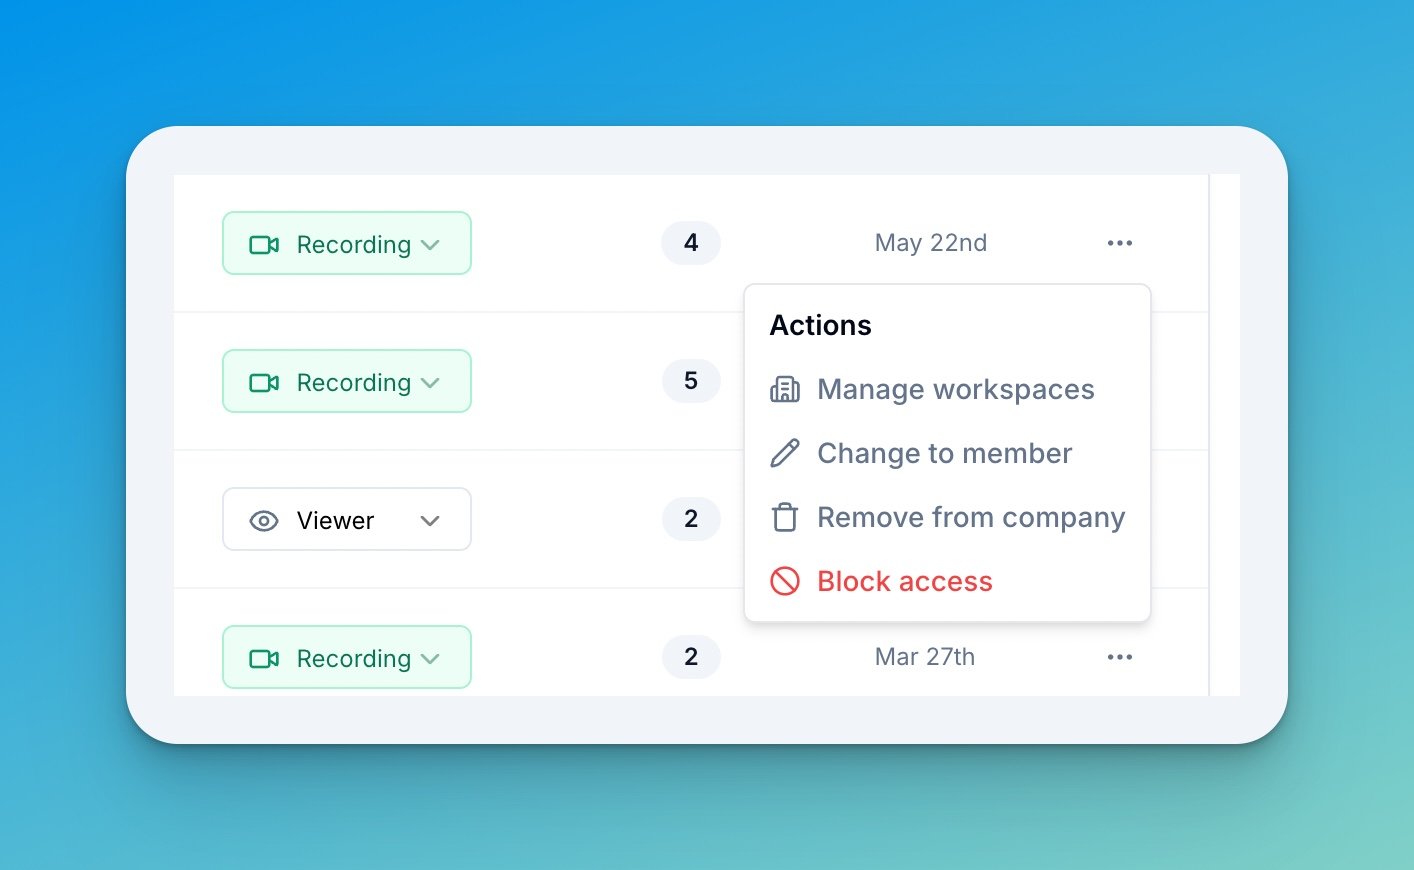Click the count badge 2 in the Mar 27th row

[x=691, y=657]
